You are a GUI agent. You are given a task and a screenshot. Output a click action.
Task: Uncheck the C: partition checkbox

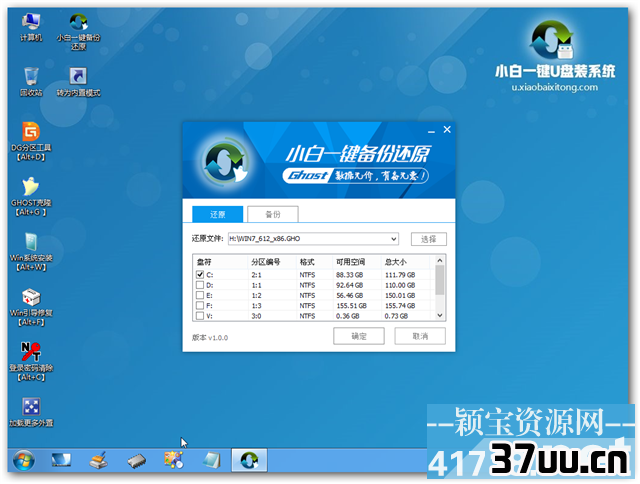coord(200,275)
